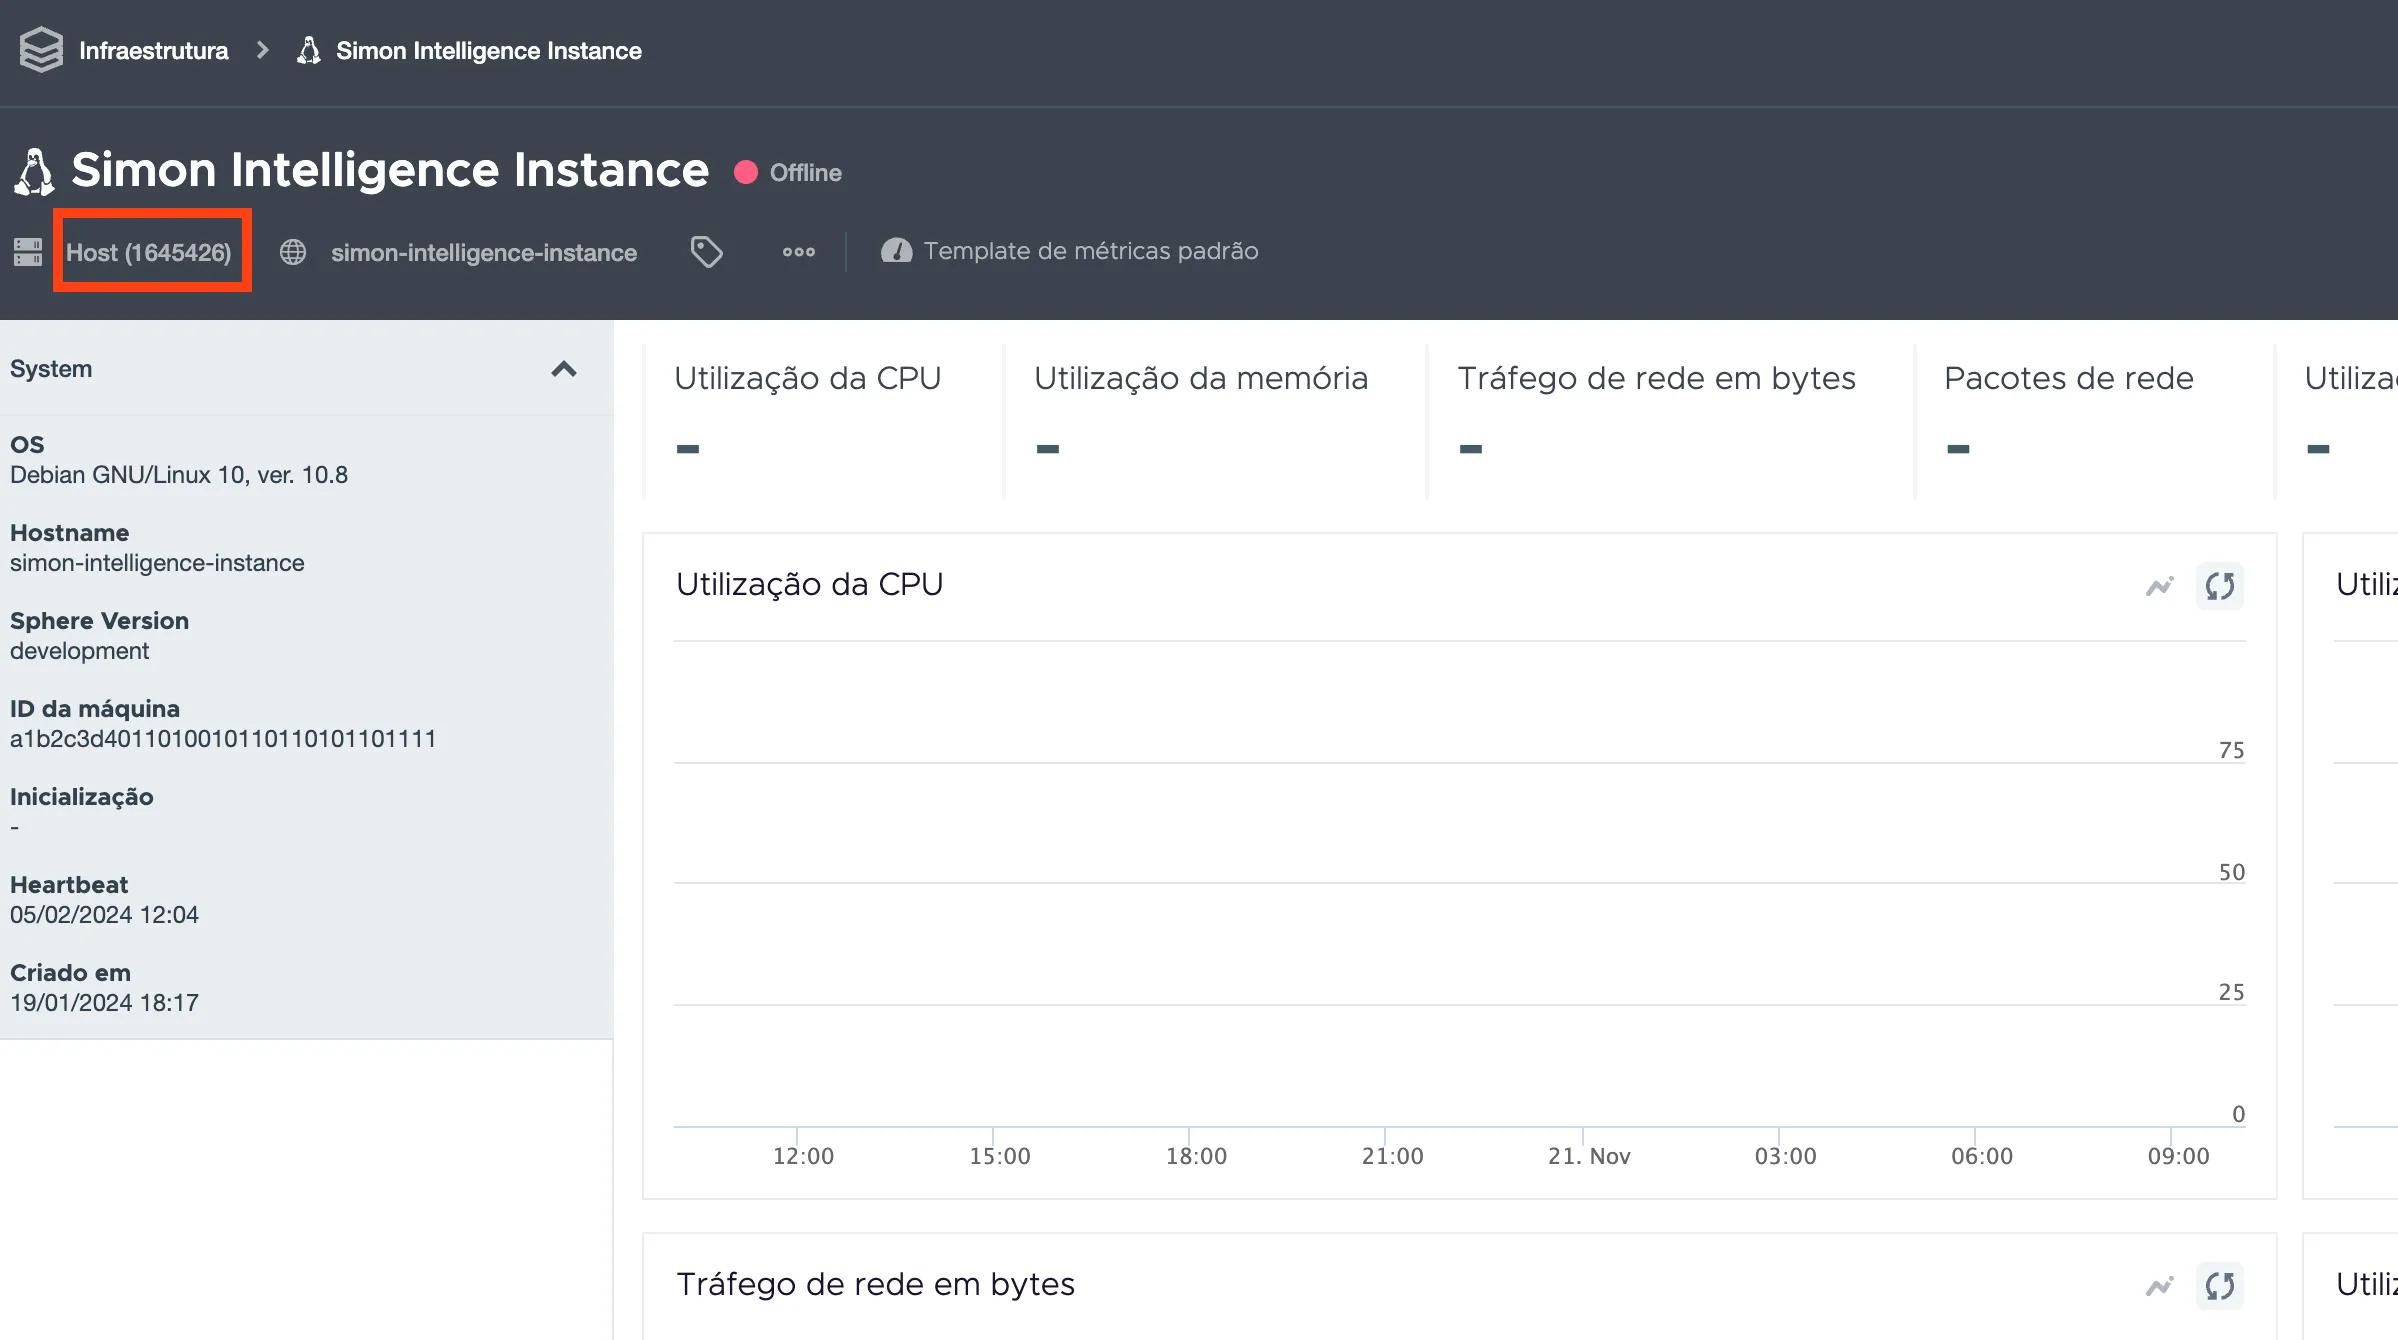Click the Host (1645426) label
The width and height of the screenshot is (2398, 1340).
(x=149, y=252)
